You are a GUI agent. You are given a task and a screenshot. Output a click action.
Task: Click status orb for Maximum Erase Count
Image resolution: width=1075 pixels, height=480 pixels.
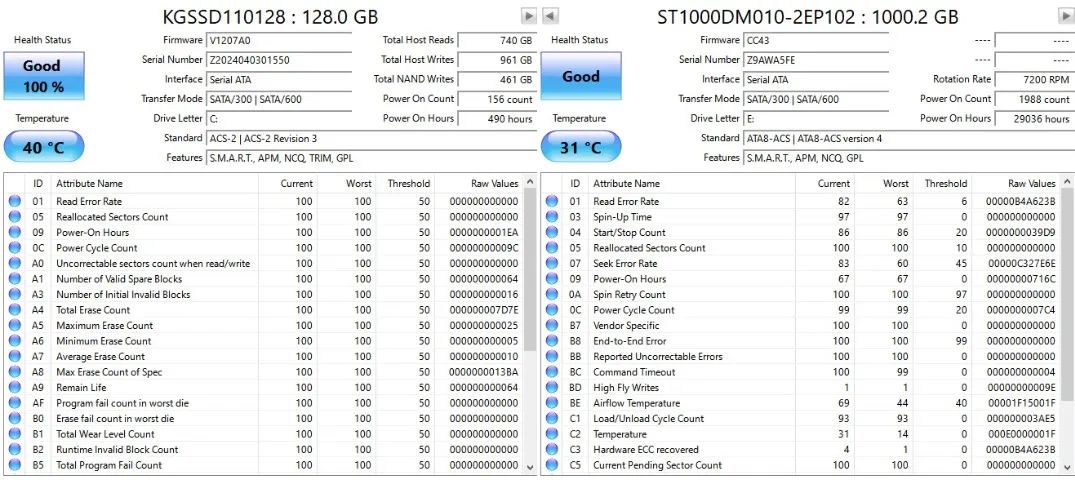click(14, 326)
